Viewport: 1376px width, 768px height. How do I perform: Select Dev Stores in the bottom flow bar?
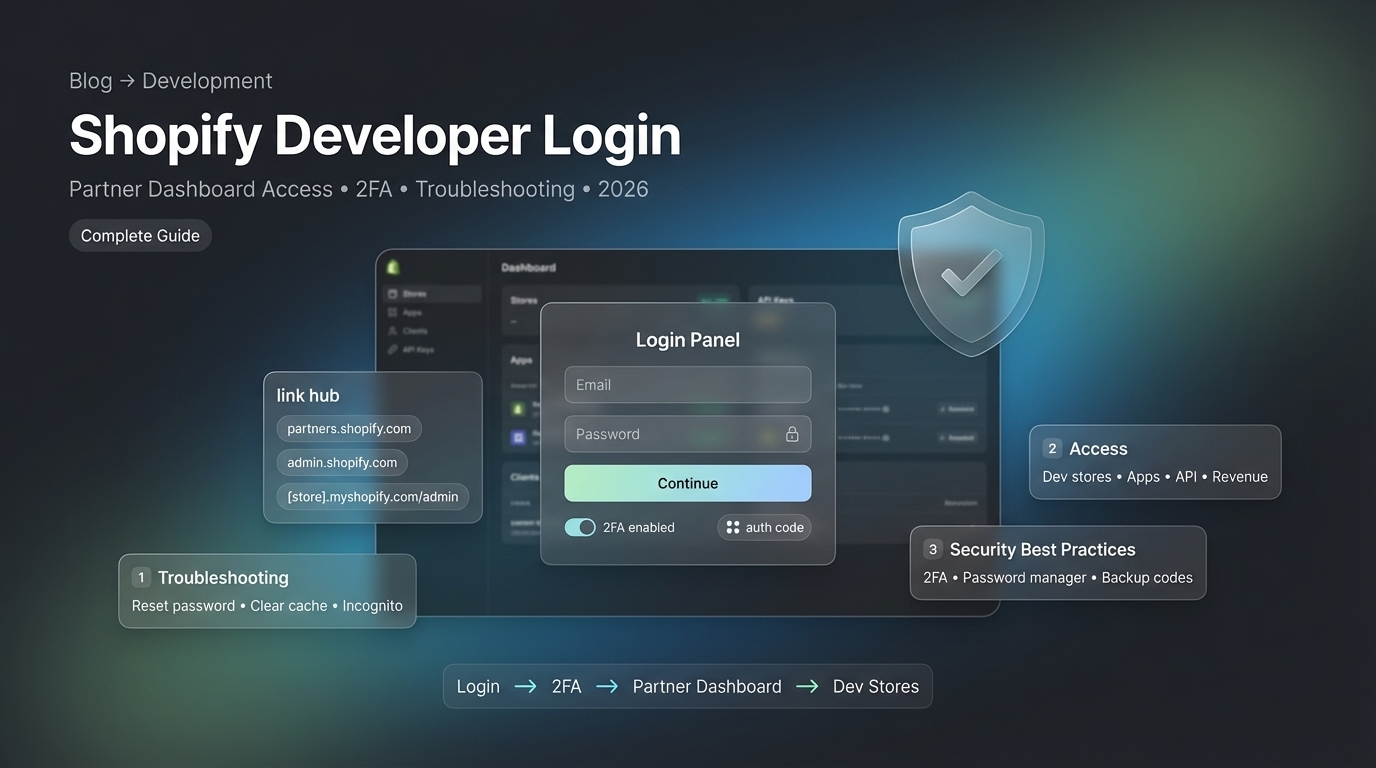point(875,686)
